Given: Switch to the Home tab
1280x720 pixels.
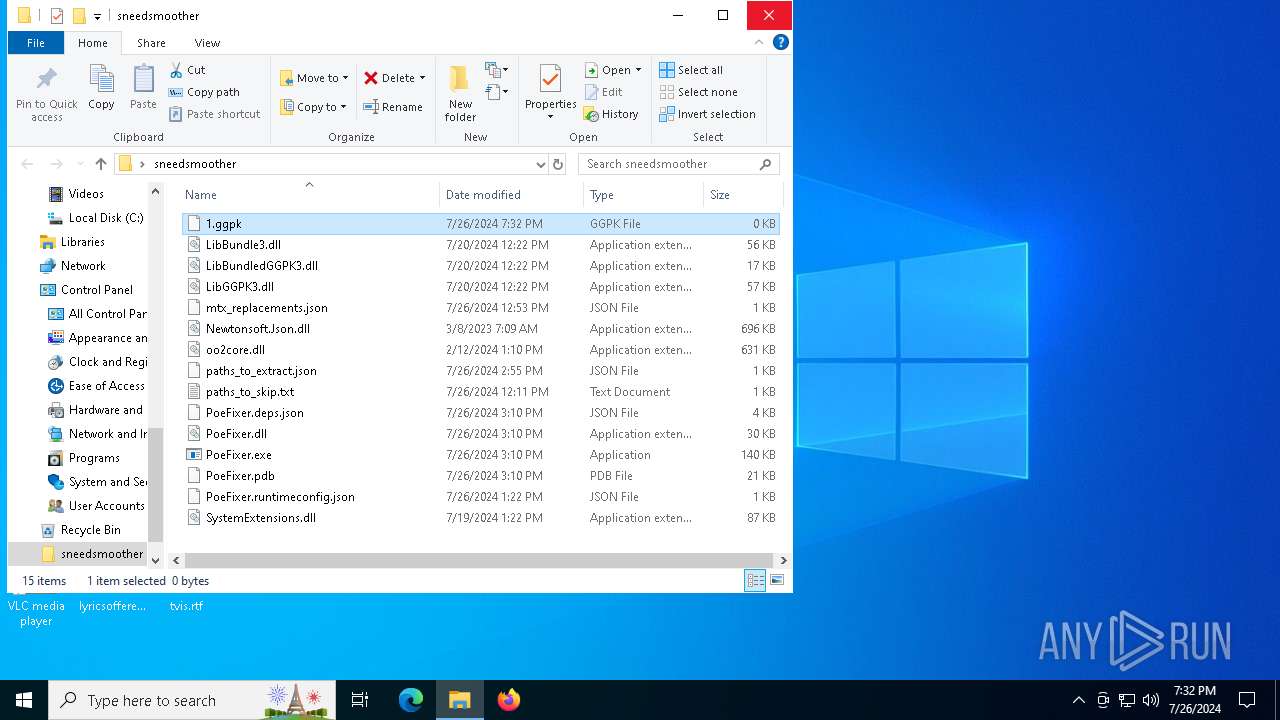Looking at the screenshot, I should pyautogui.click(x=93, y=43).
